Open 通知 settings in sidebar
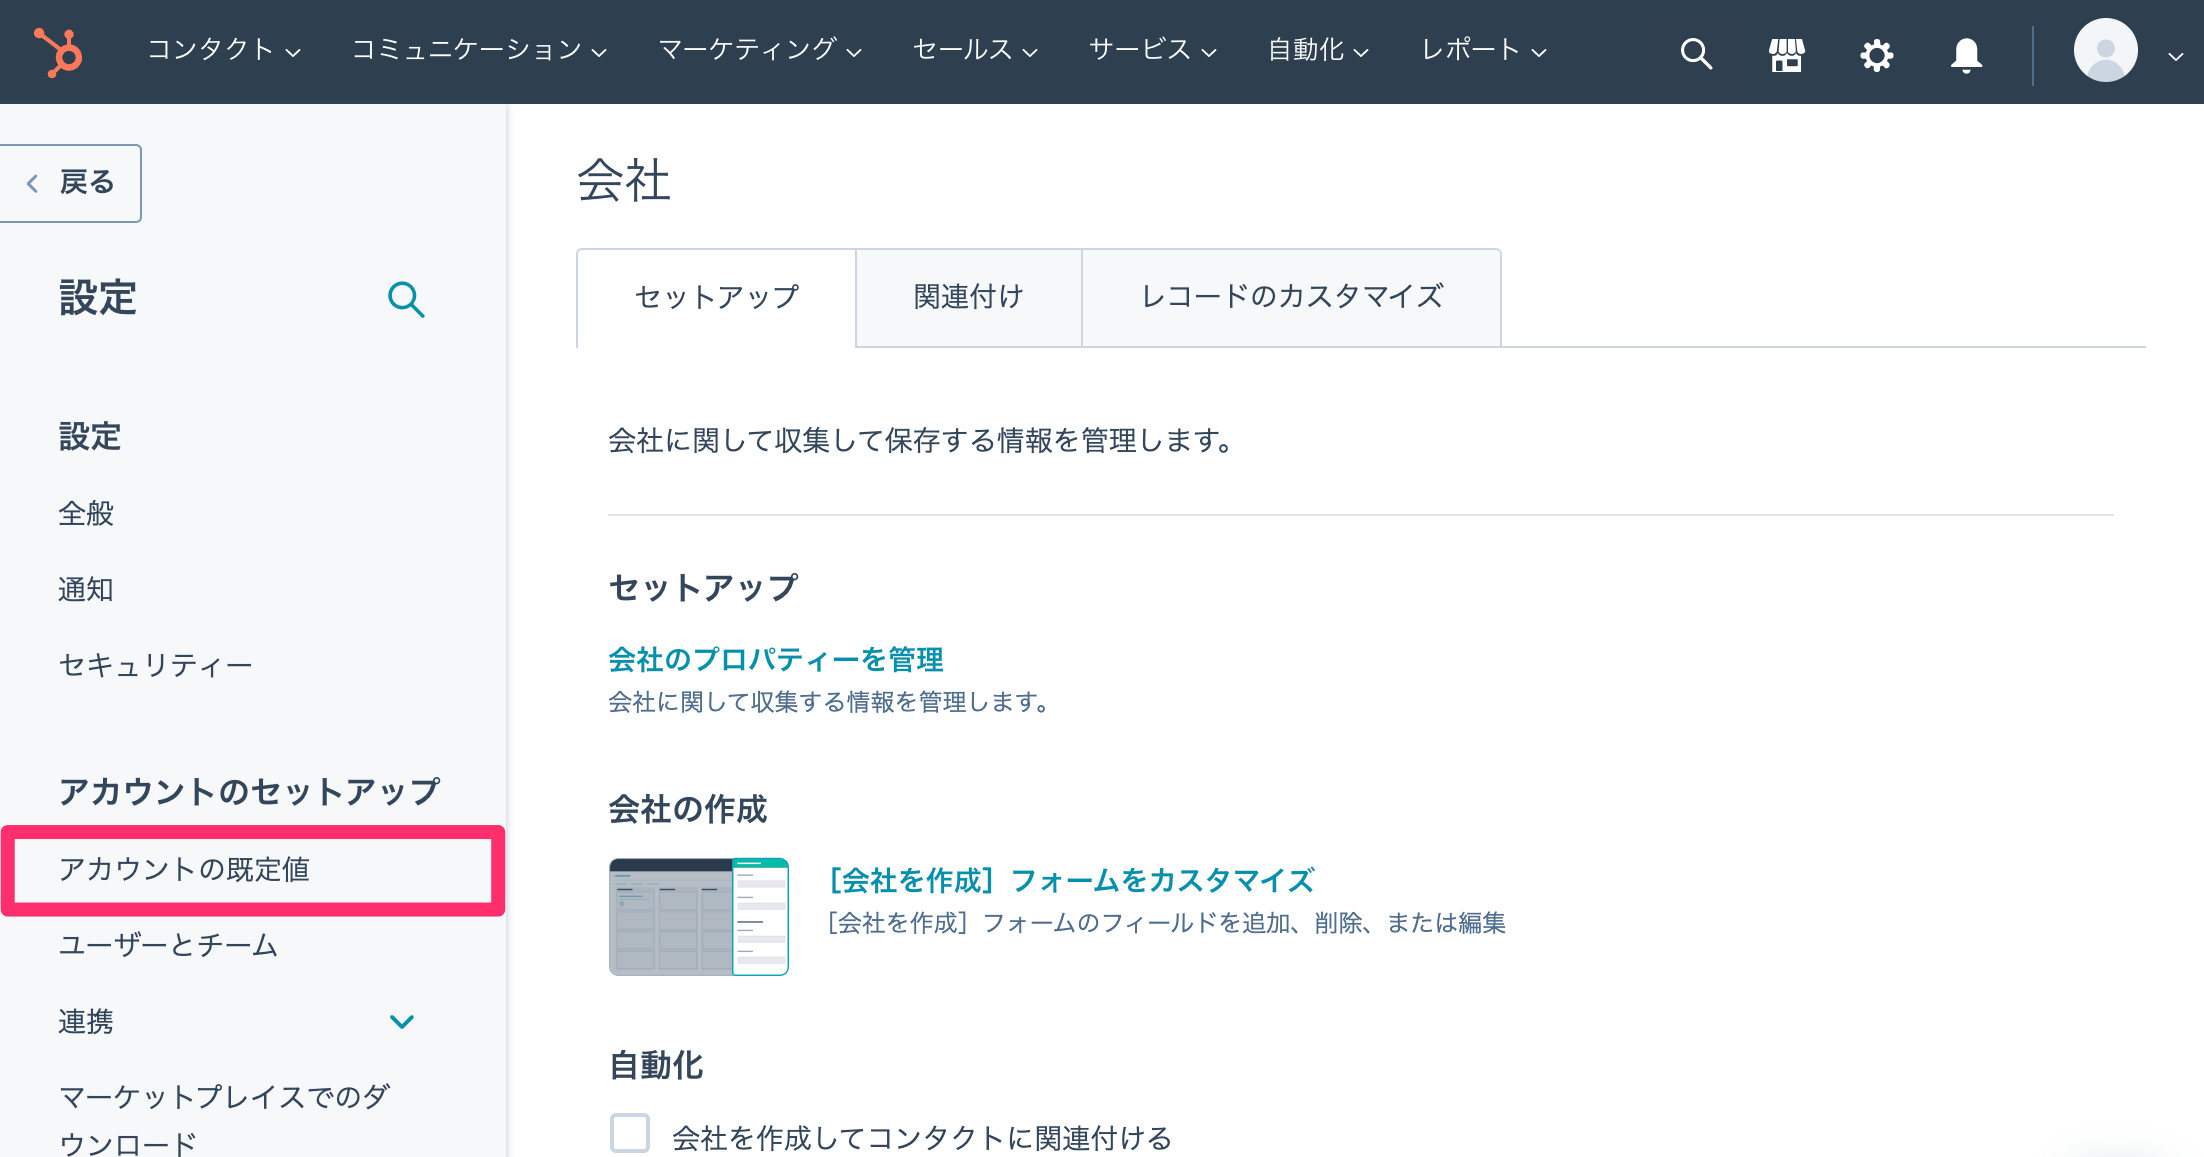 [x=86, y=589]
